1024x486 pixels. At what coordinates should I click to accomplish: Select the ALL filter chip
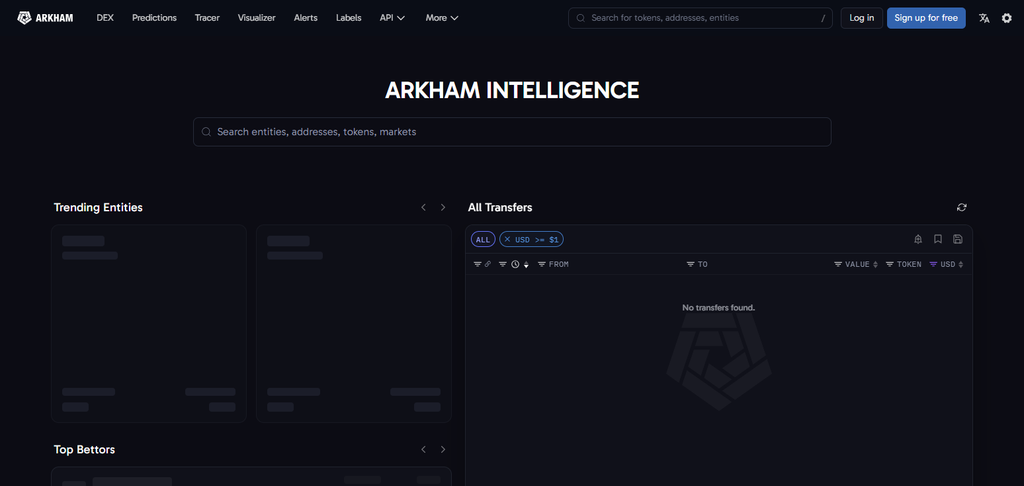(483, 240)
